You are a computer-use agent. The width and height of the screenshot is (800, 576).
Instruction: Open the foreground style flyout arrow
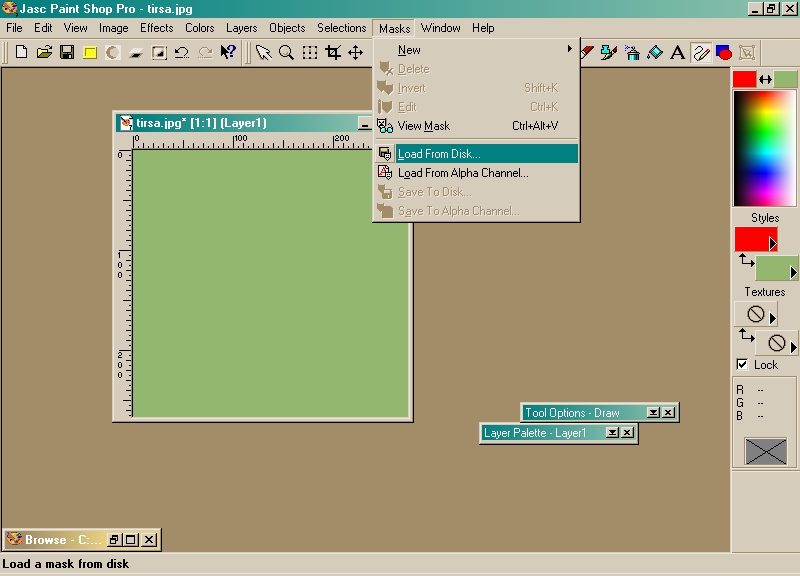click(773, 244)
